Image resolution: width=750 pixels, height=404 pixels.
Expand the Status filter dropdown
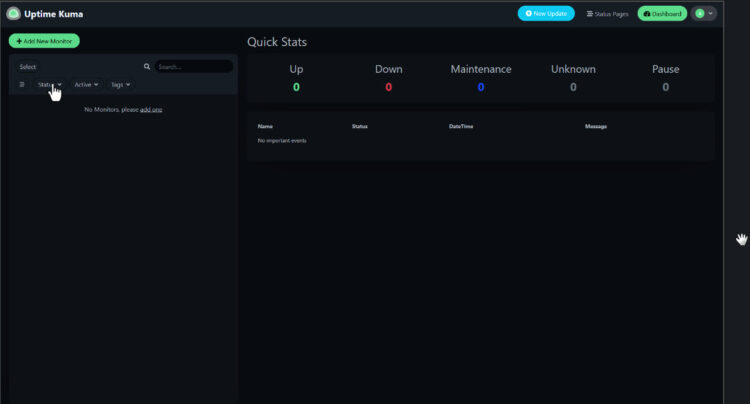[x=50, y=85]
